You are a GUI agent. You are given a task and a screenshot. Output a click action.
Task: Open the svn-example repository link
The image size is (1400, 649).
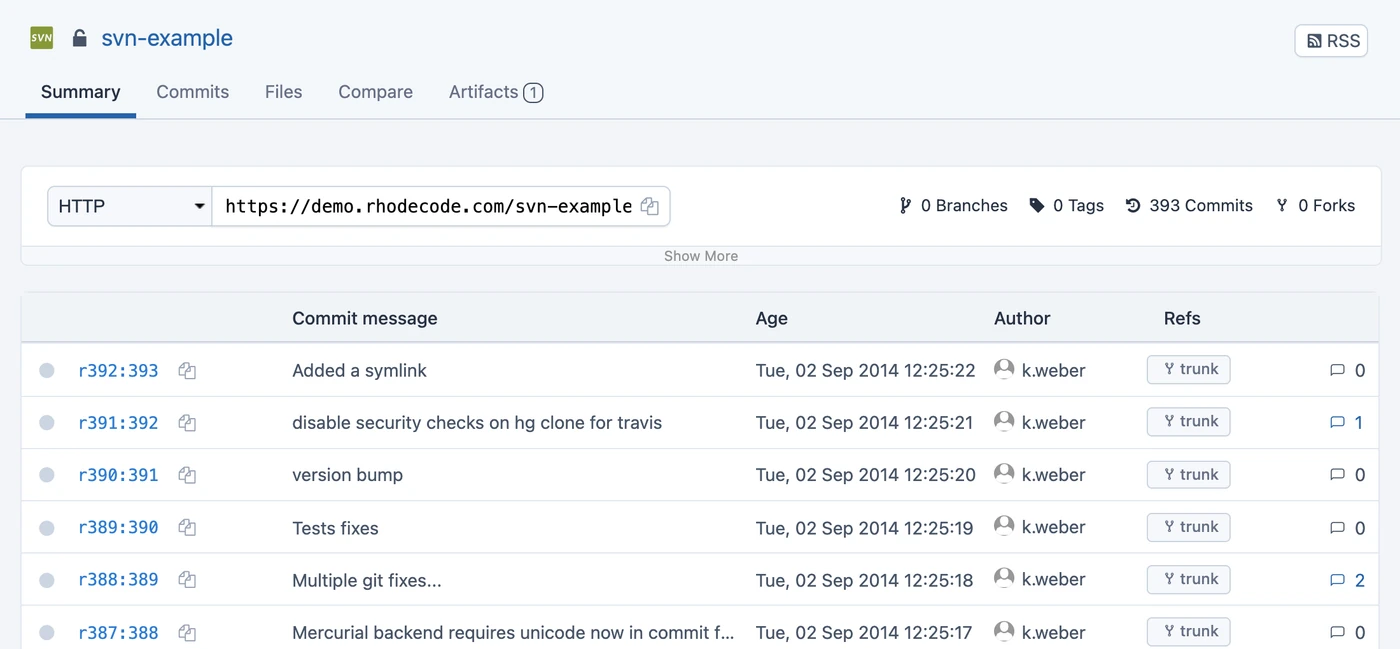(x=167, y=38)
